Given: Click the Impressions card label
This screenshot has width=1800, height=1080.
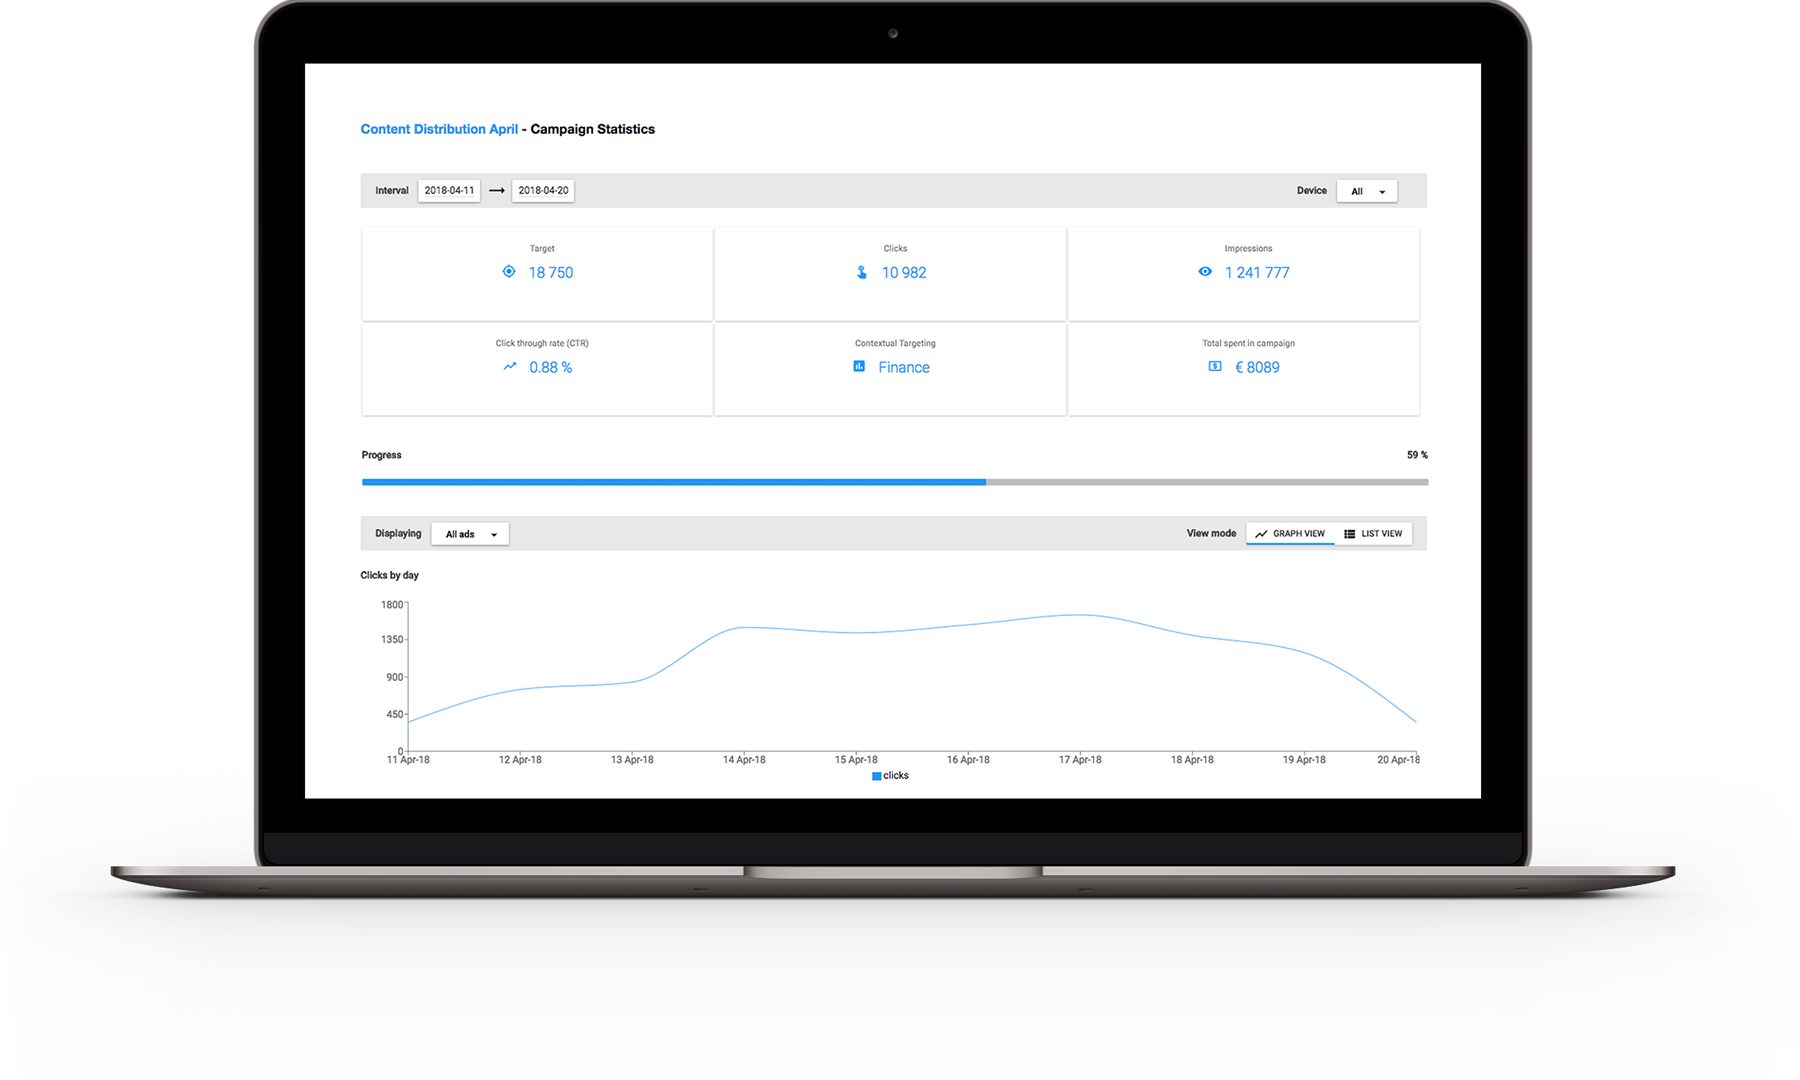Looking at the screenshot, I should pos(1248,248).
